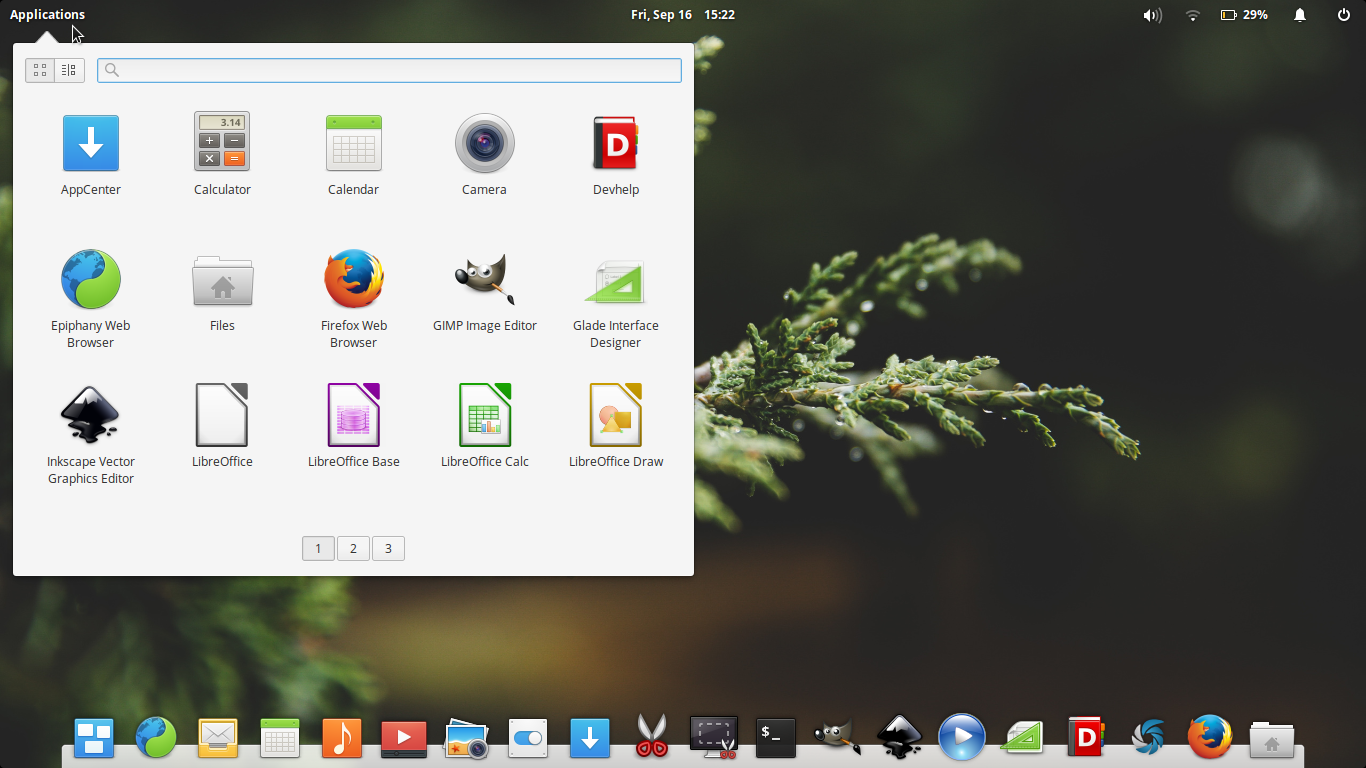Screen dimensions: 1366x768
Task: Open Multitasking View from the dock
Action: click(x=94, y=738)
